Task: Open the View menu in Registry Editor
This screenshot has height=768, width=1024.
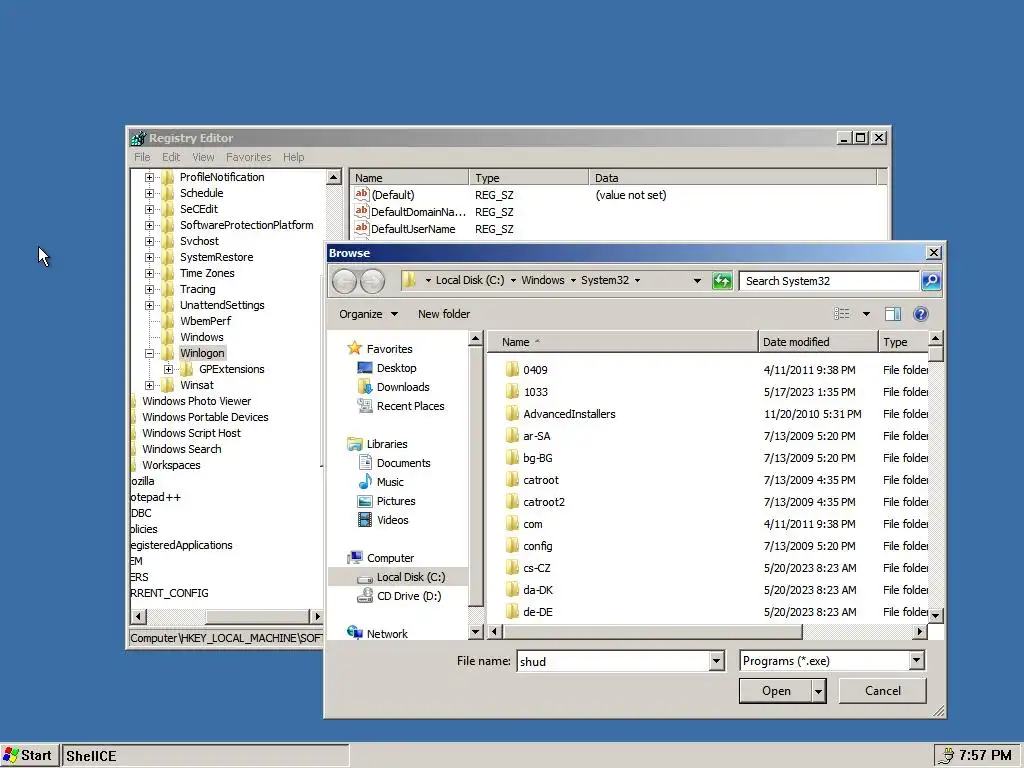Action: pos(203,157)
